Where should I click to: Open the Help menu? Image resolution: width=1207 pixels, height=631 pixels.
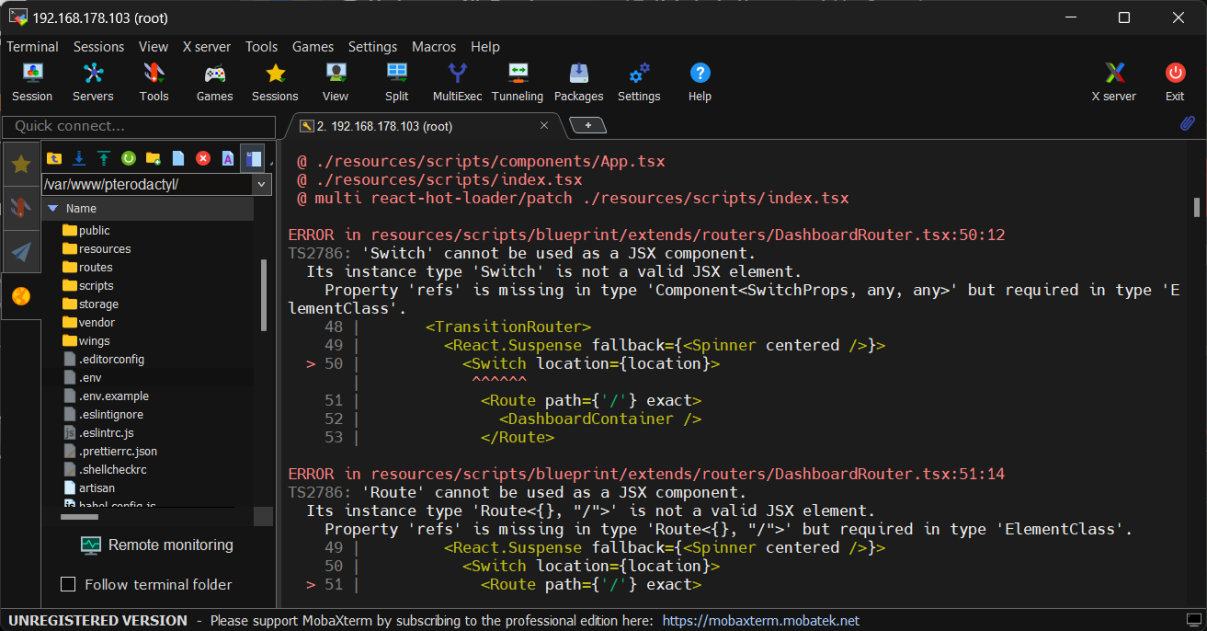coord(485,46)
